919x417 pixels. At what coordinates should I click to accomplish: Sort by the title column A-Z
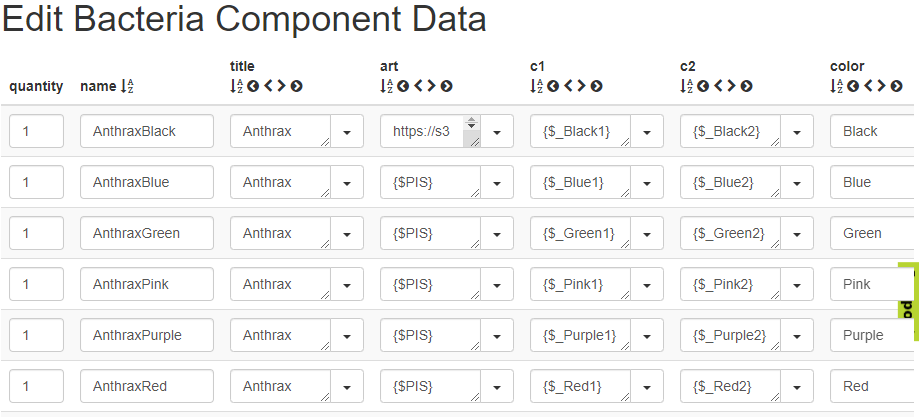click(x=236, y=86)
